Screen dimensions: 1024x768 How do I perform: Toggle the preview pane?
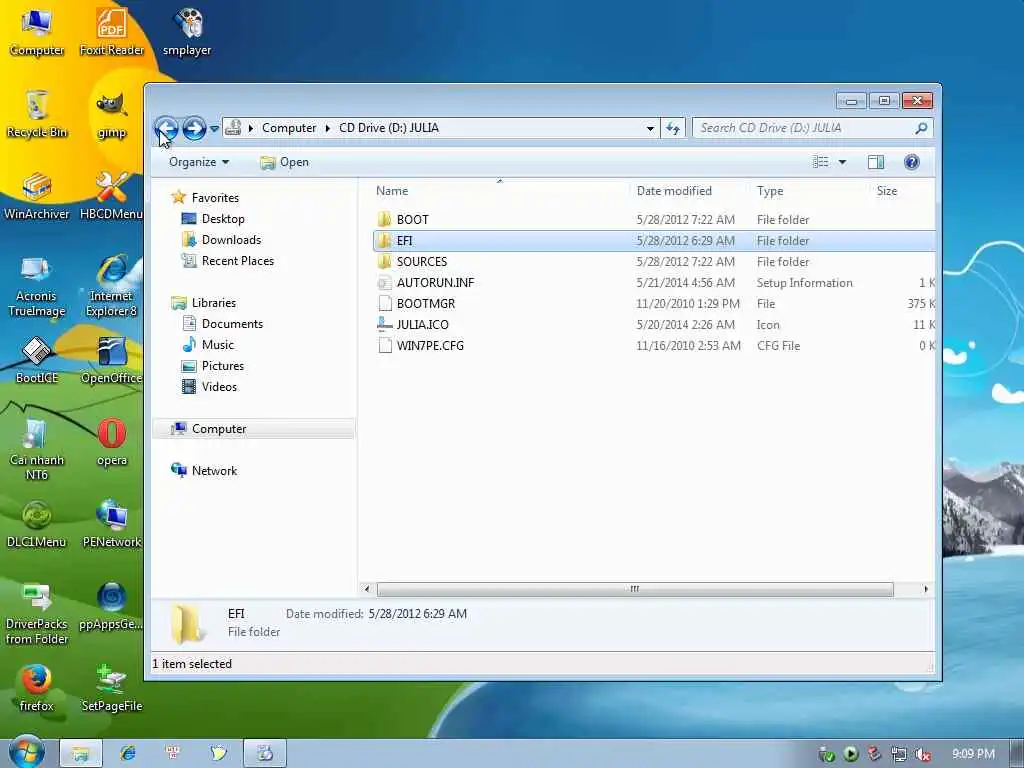coord(876,162)
